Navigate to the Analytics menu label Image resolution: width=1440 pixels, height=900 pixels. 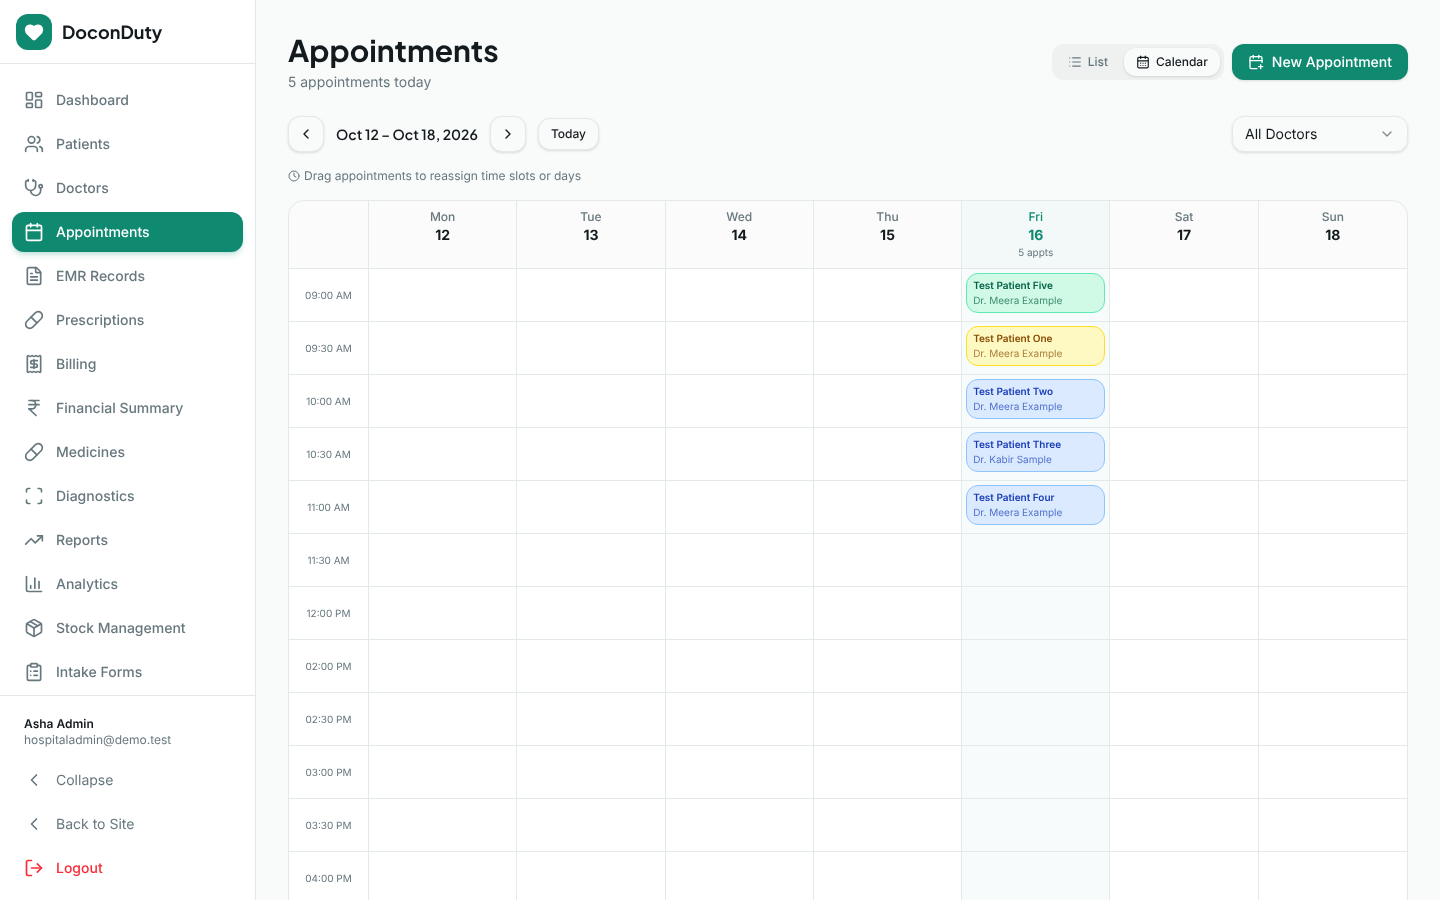pyautogui.click(x=87, y=584)
